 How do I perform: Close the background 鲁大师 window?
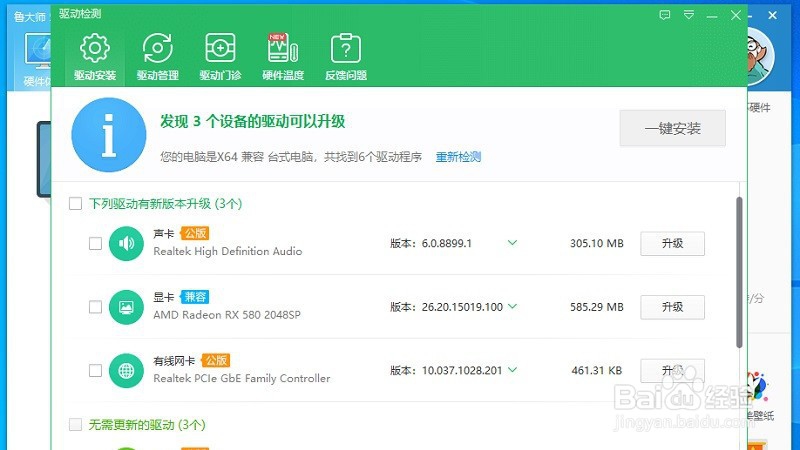tap(772, 15)
